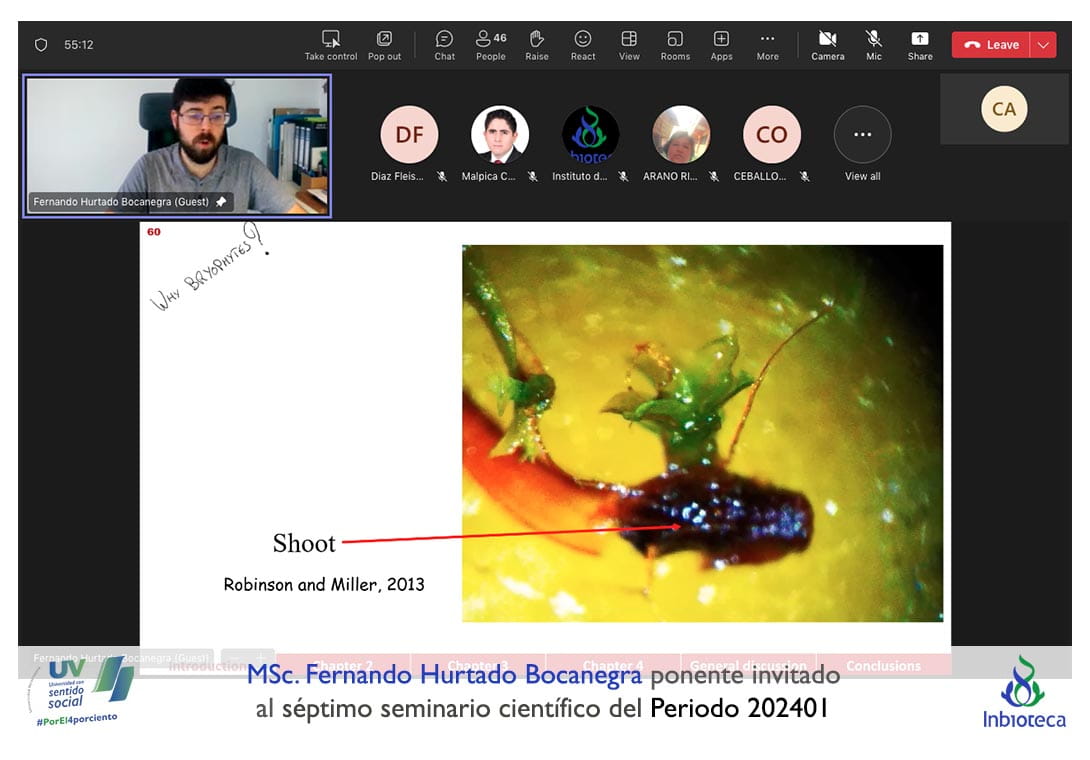This screenshot has width=1090, height=760.
Task: Select the DF participant avatar
Action: 409,135
